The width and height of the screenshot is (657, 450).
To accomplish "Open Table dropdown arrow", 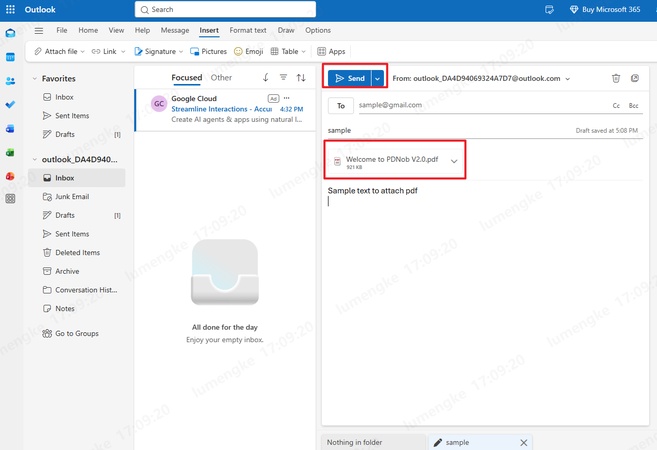I will [303, 52].
